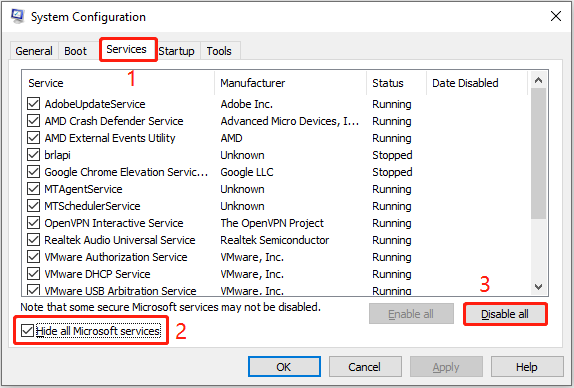
Task: Click the Date Disabled column header
Action: [477, 83]
